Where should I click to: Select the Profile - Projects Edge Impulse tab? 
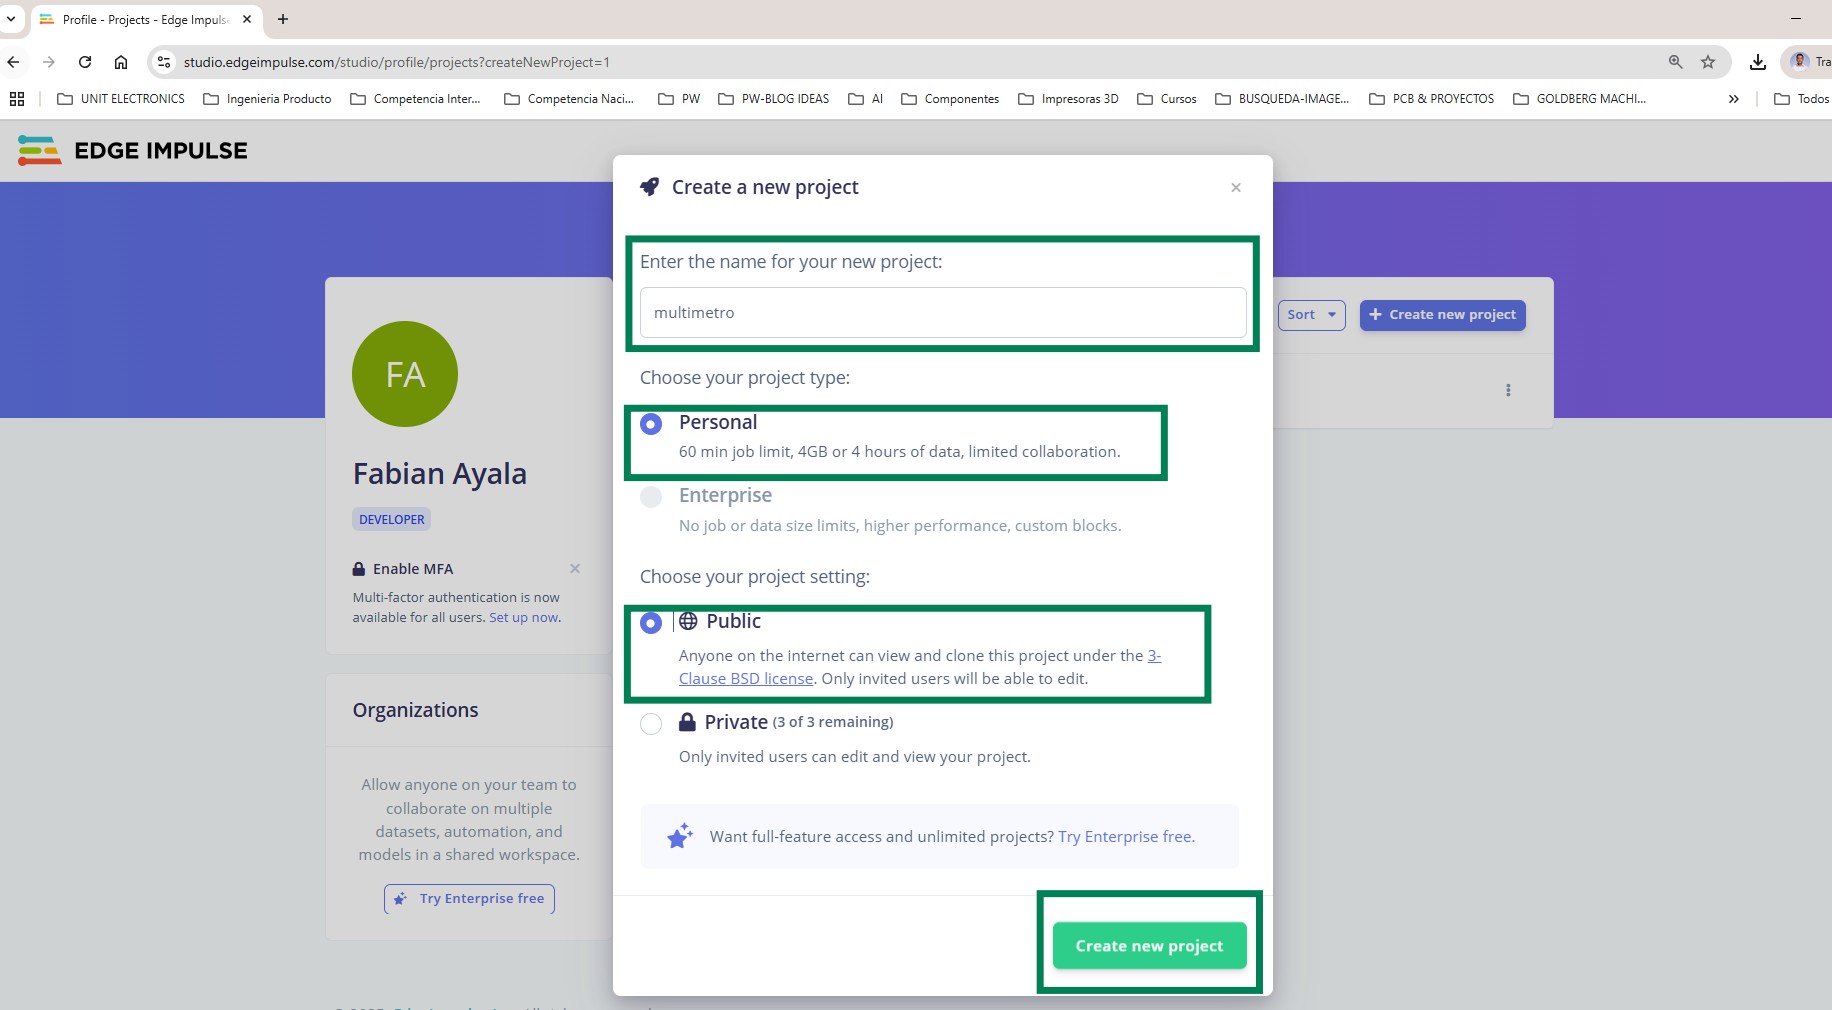pyautogui.click(x=146, y=19)
